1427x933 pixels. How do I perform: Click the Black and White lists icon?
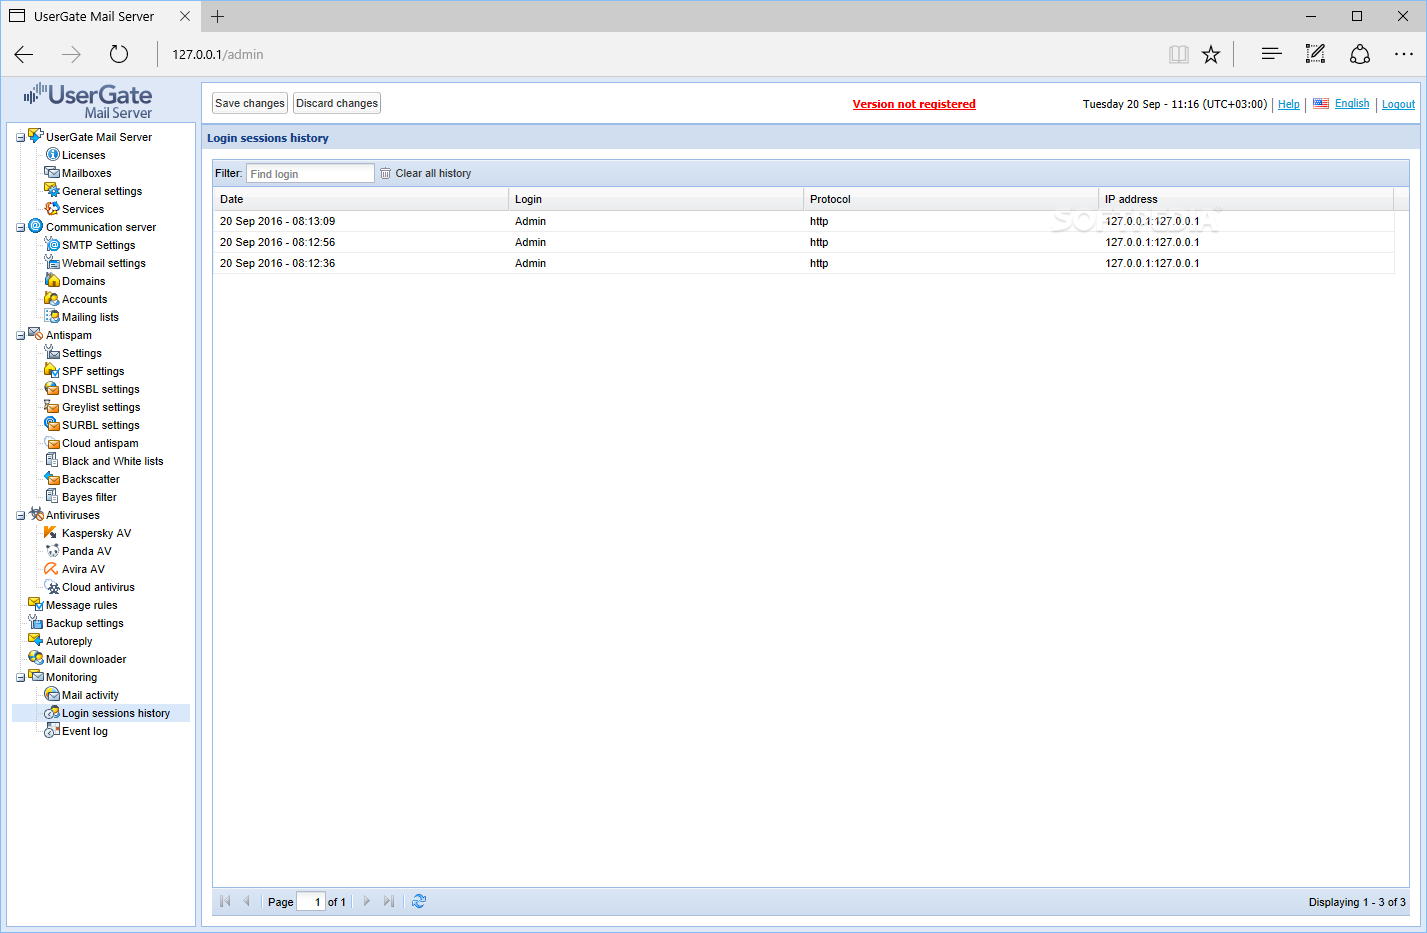click(x=52, y=460)
